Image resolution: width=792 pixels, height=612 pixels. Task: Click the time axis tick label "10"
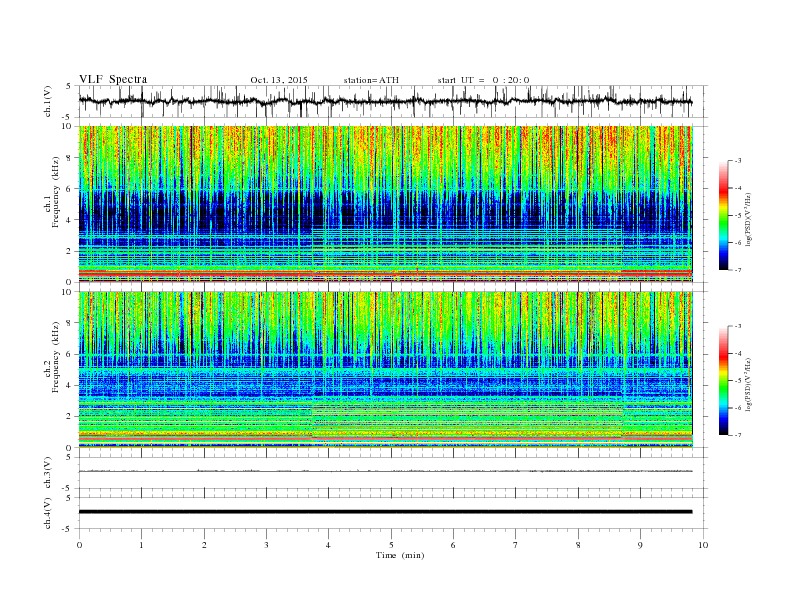pos(703,545)
